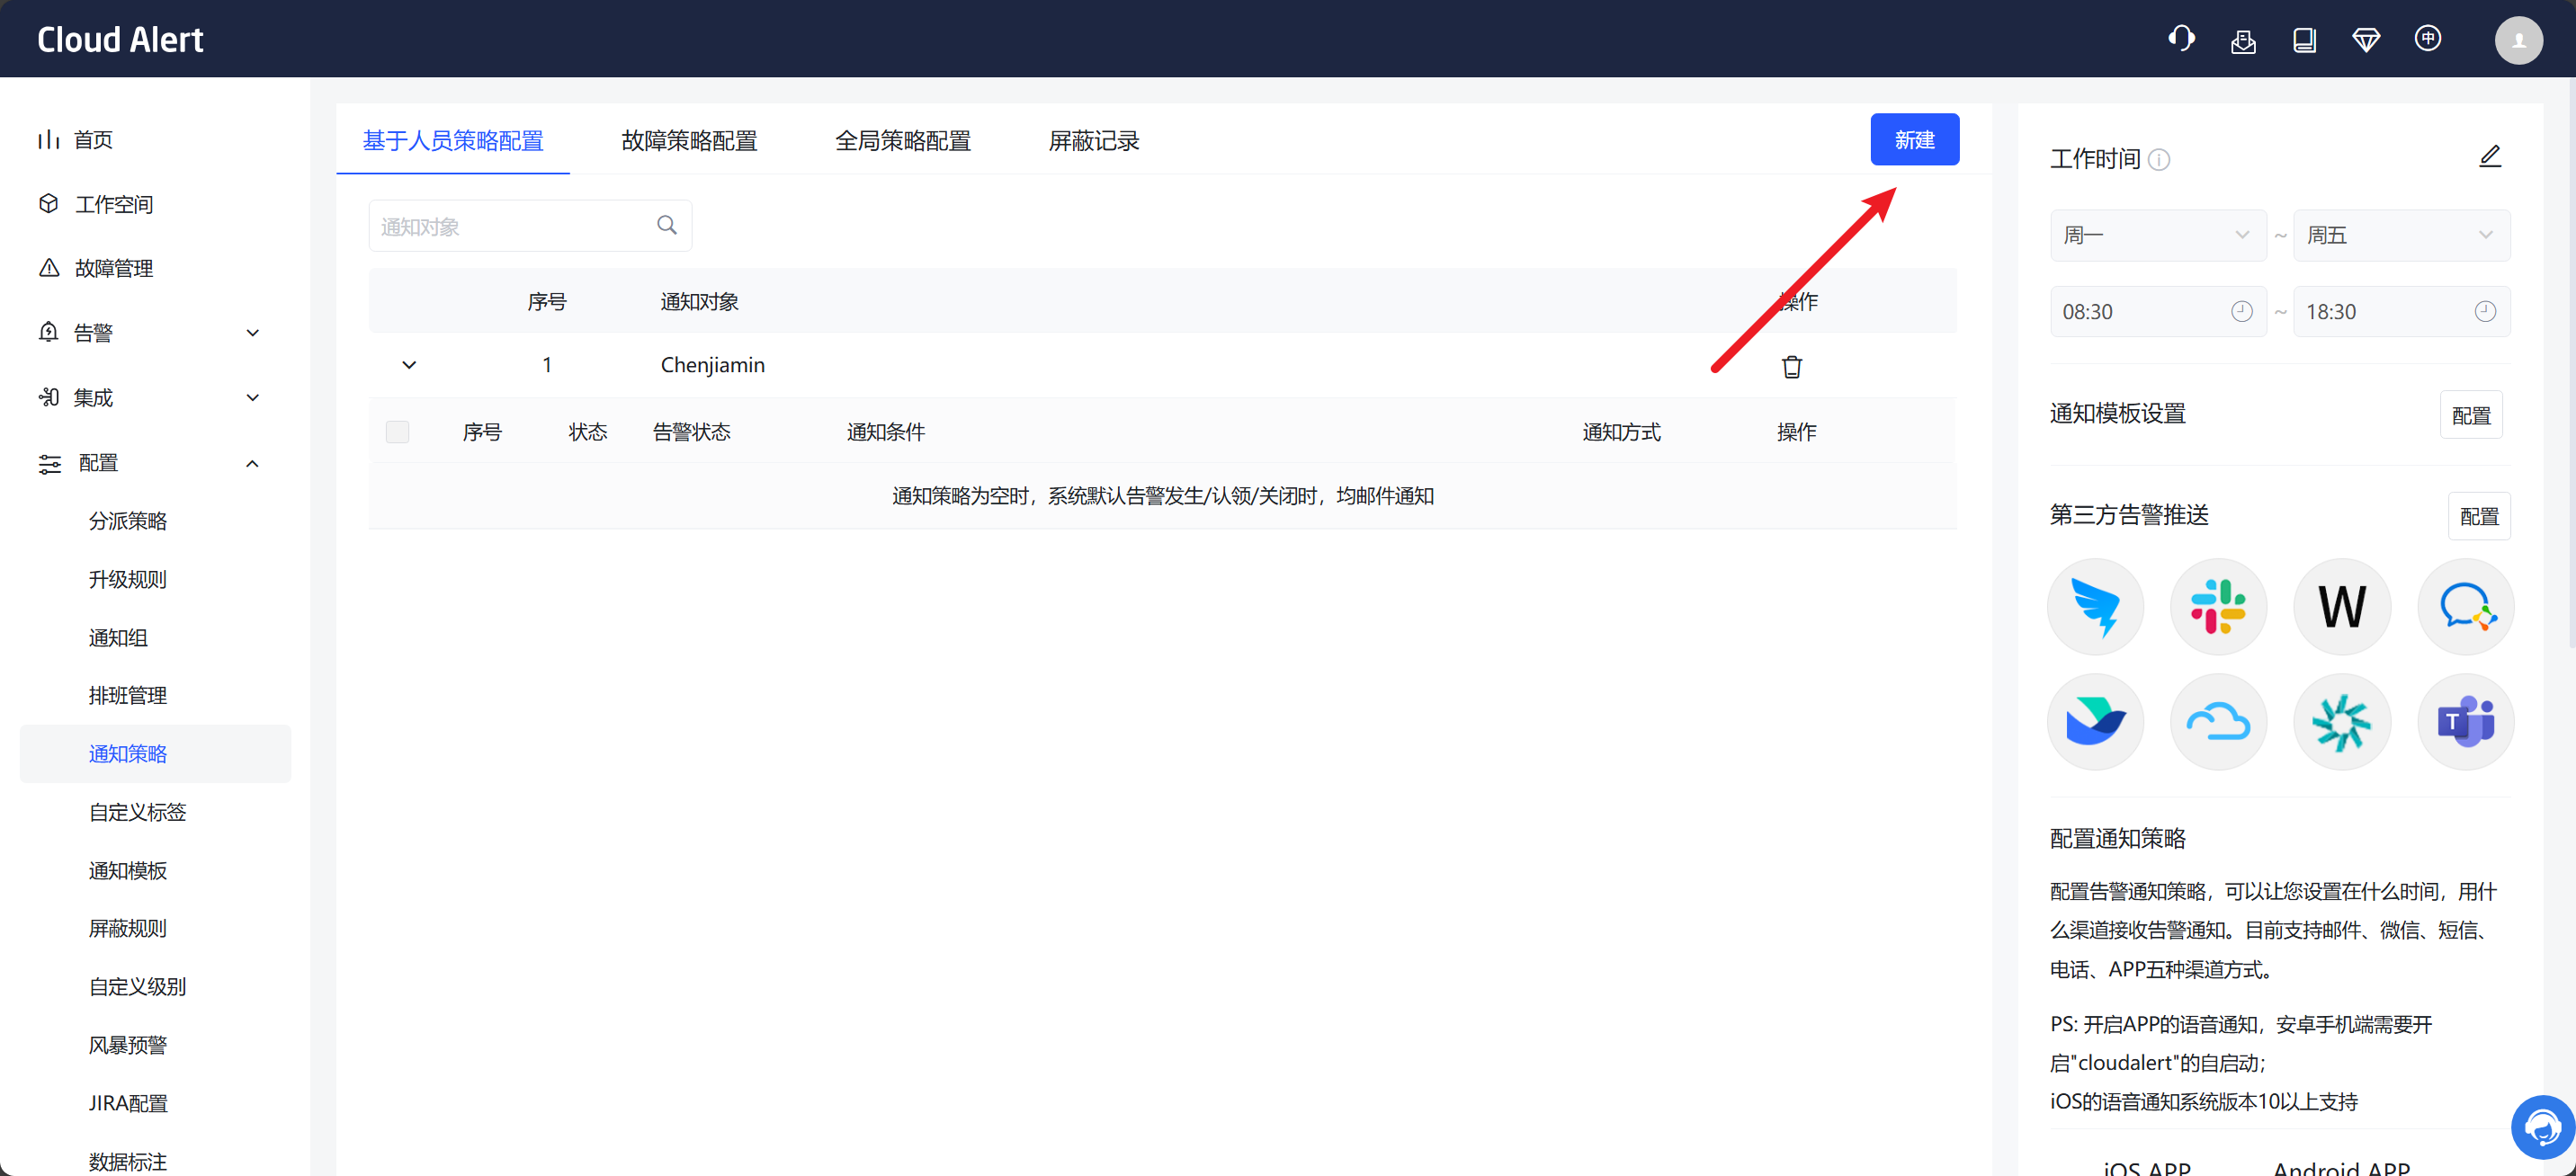This screenshot has width=2576, height=1176.
Task: Select the blue cloud integration icon
Action: coord(2218,722)
